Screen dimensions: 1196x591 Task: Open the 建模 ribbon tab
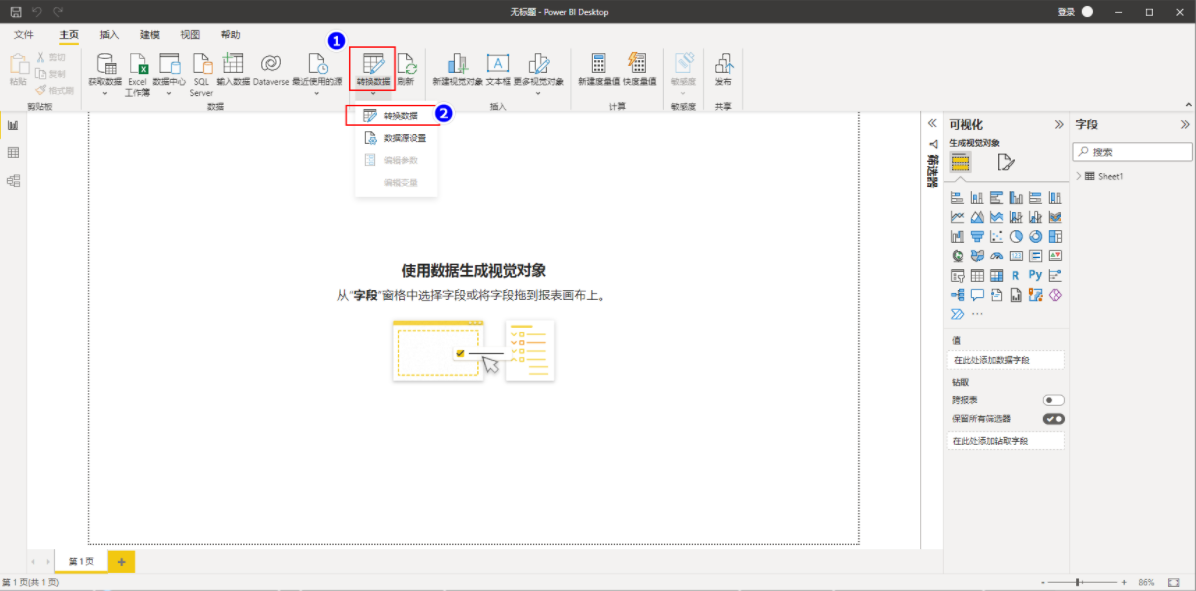point(150,34)
